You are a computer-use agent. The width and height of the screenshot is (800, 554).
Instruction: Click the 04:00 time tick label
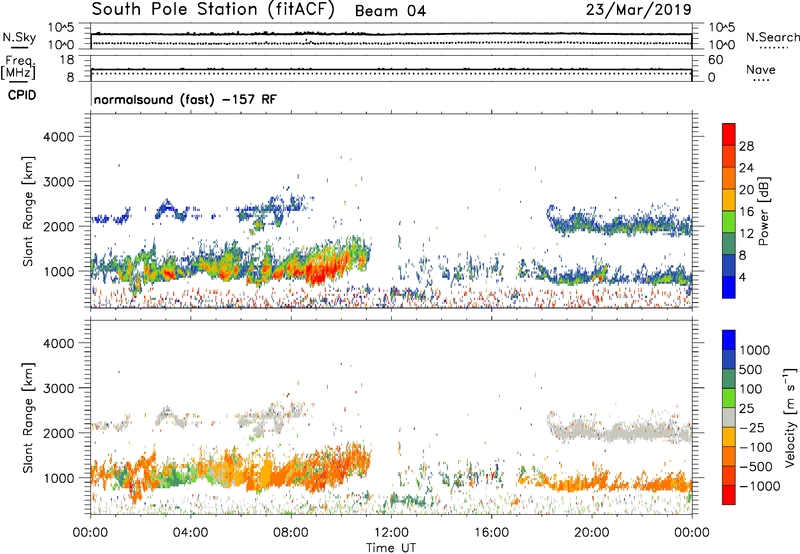[x=190, y=533]
